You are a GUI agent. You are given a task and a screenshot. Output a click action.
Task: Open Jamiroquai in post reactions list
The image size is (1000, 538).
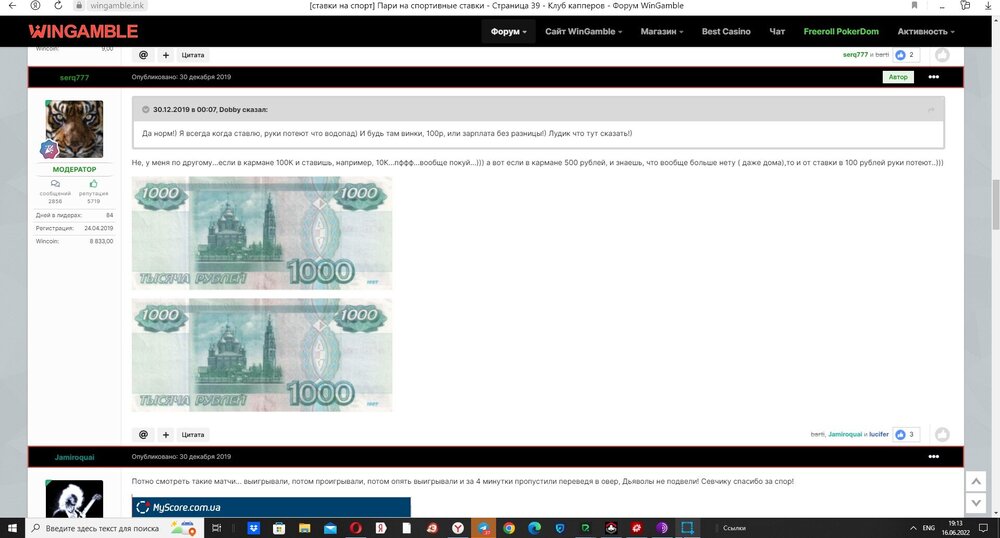(845, 434)
